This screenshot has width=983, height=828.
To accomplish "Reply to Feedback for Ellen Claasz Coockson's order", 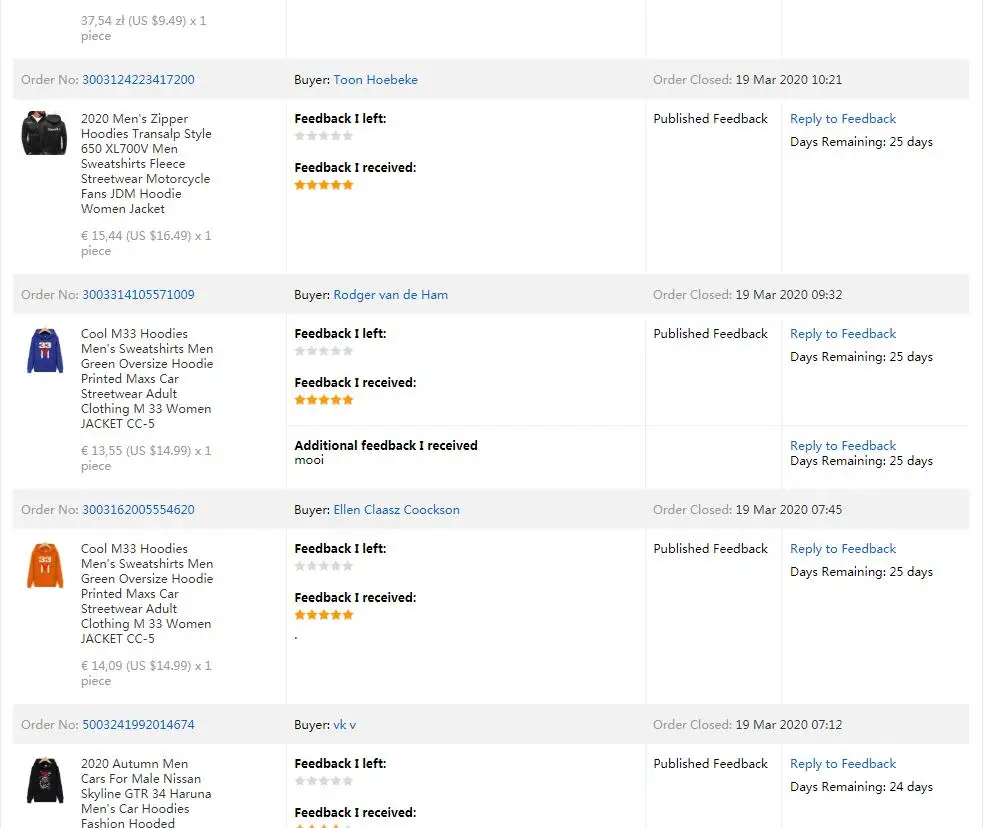I will [842, 549].
